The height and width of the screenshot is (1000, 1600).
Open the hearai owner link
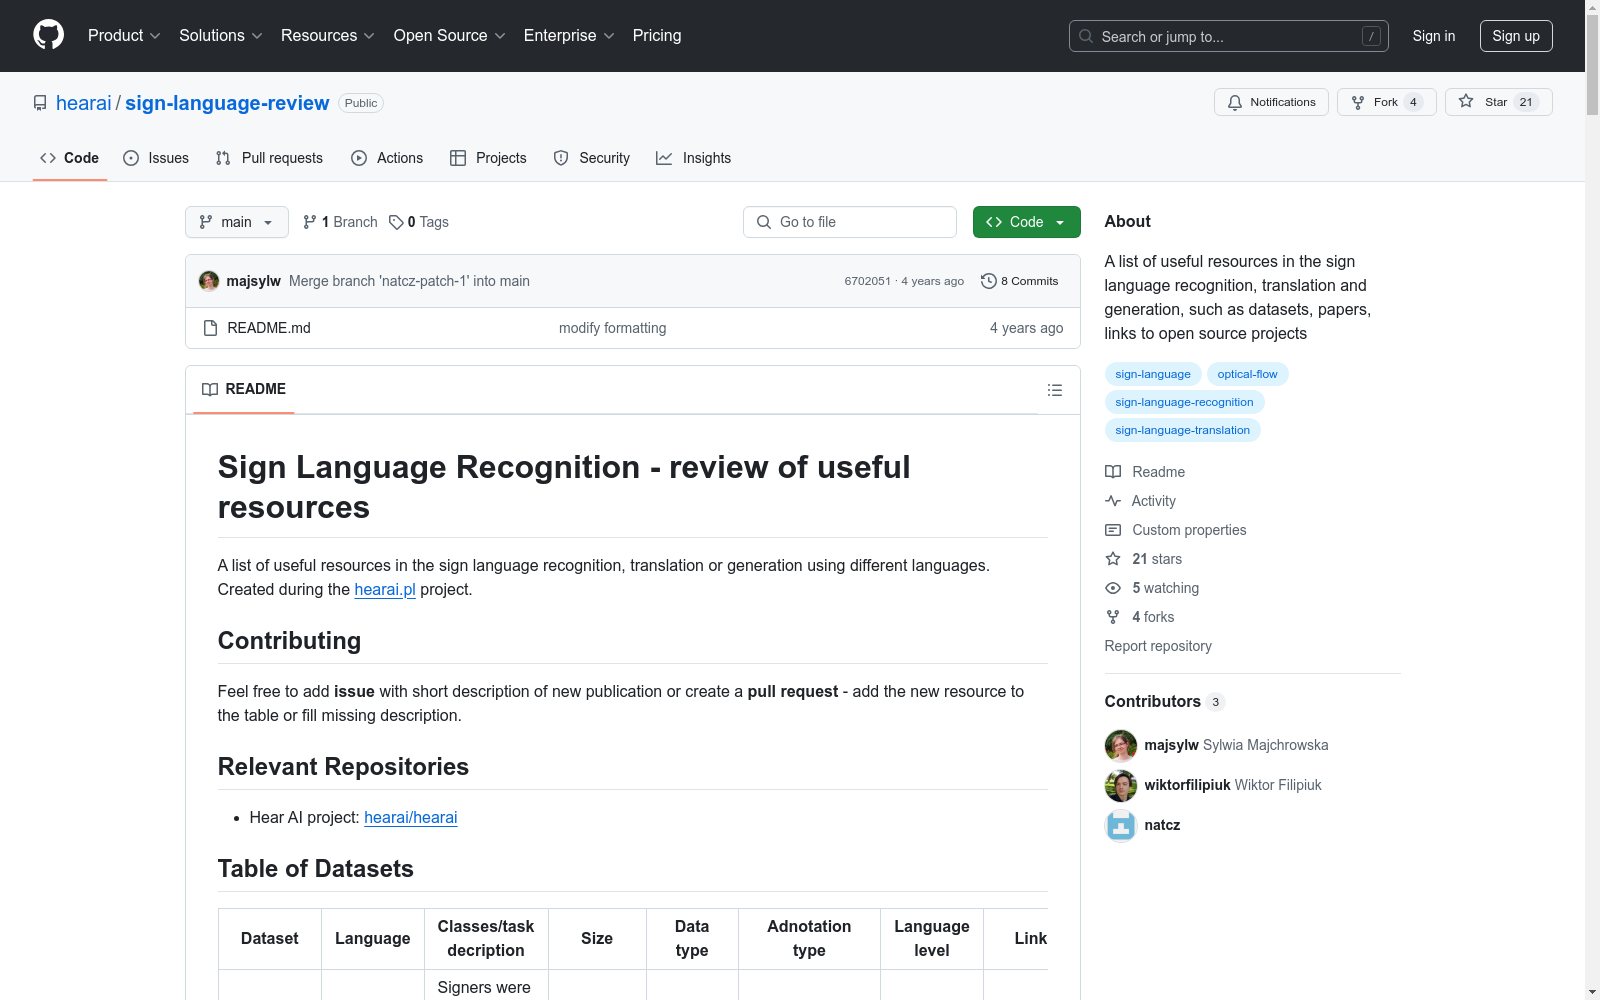click(x=84, y=103)
